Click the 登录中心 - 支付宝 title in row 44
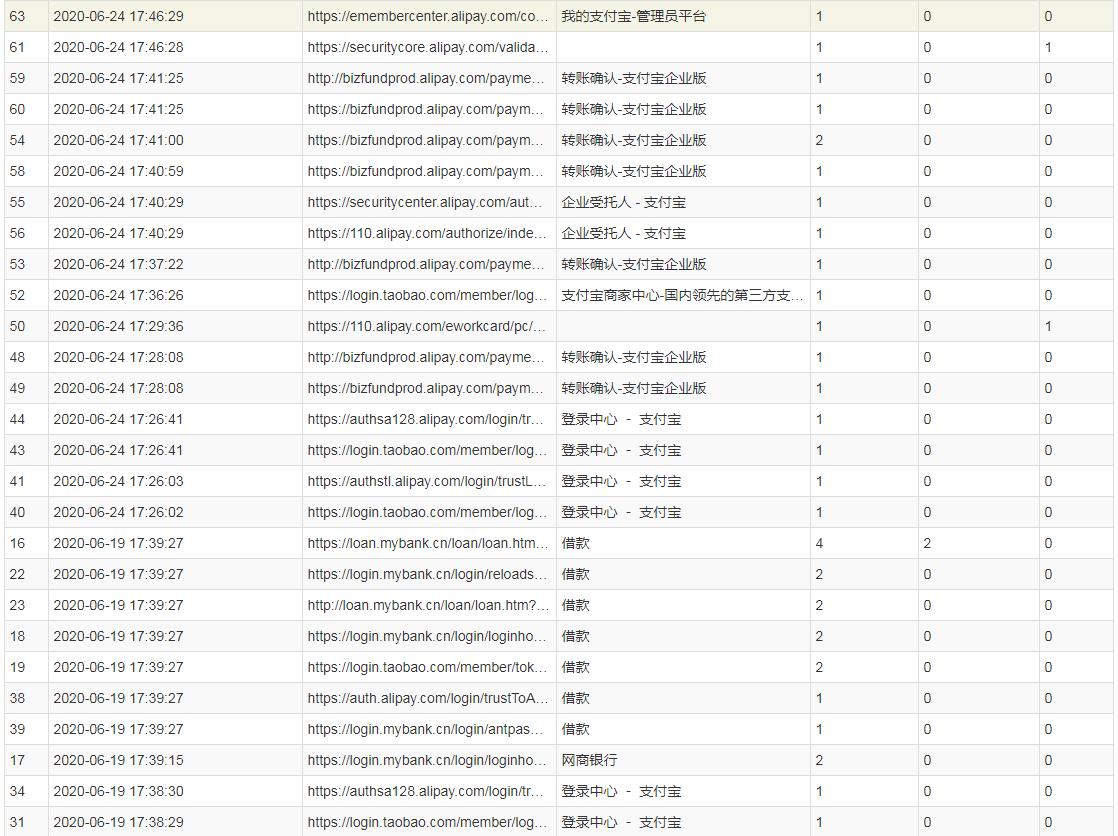 pos(620,419)
